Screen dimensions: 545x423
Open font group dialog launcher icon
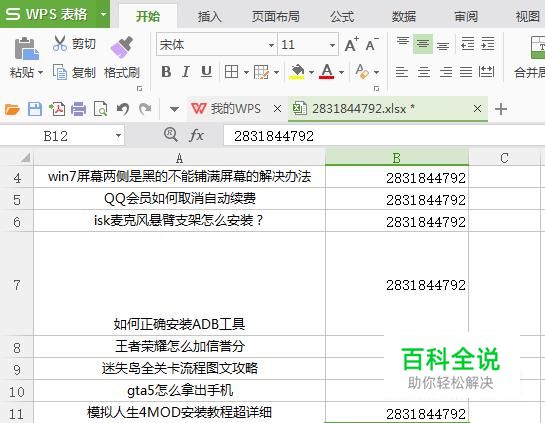pos(376,89)
